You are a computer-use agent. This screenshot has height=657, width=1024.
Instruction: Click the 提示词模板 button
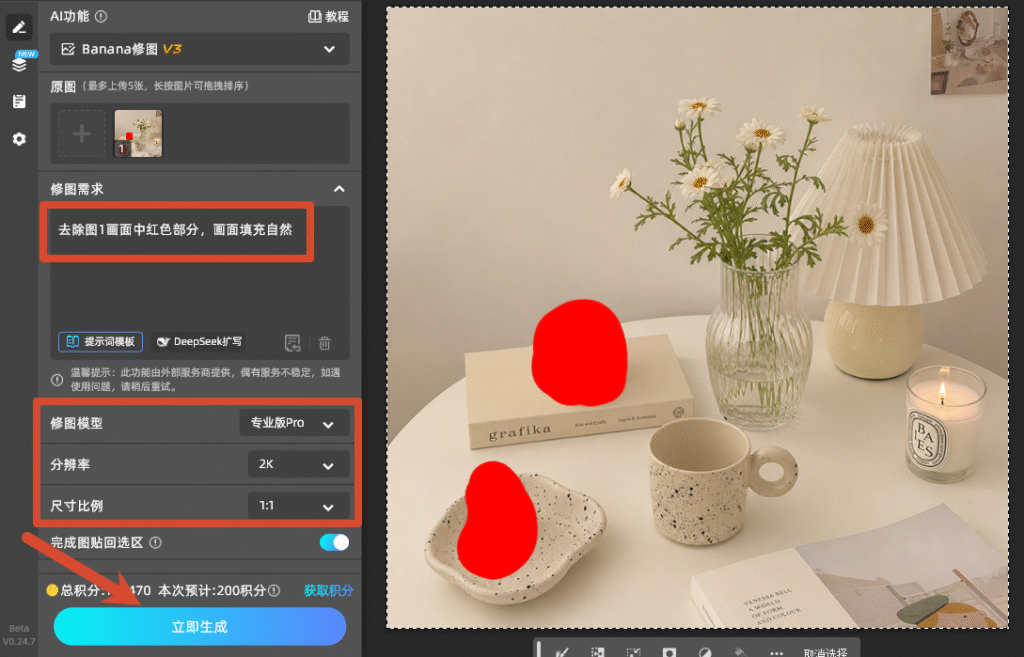coord(101,342)
